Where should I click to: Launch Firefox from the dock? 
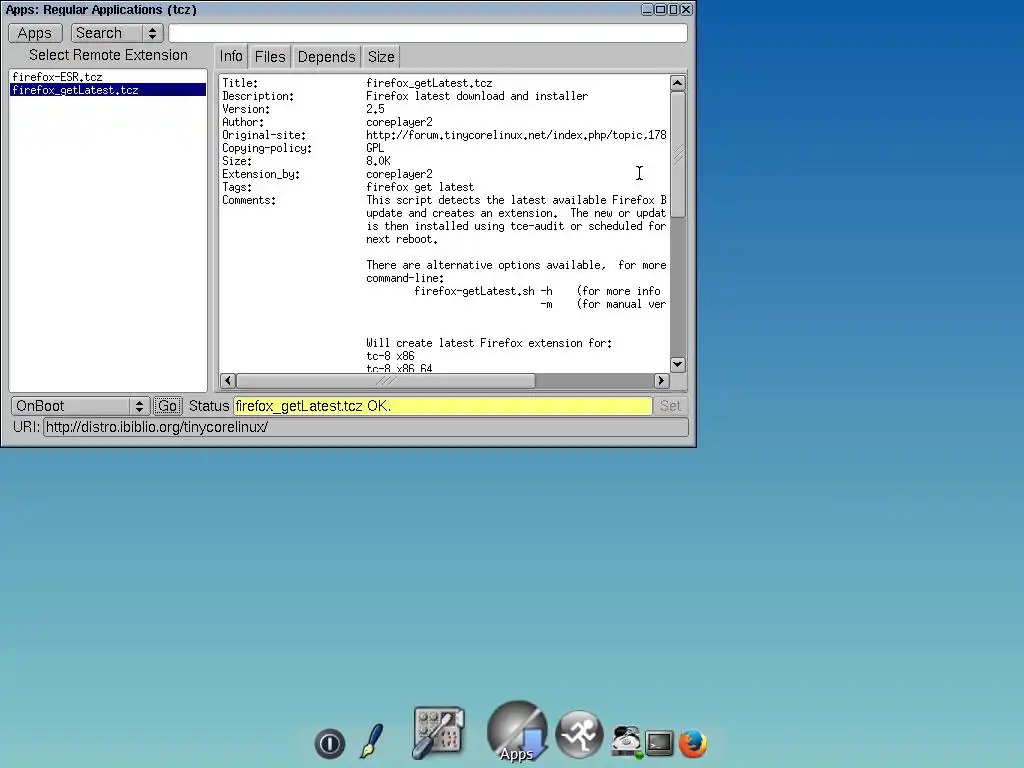[x=693, y=743]
